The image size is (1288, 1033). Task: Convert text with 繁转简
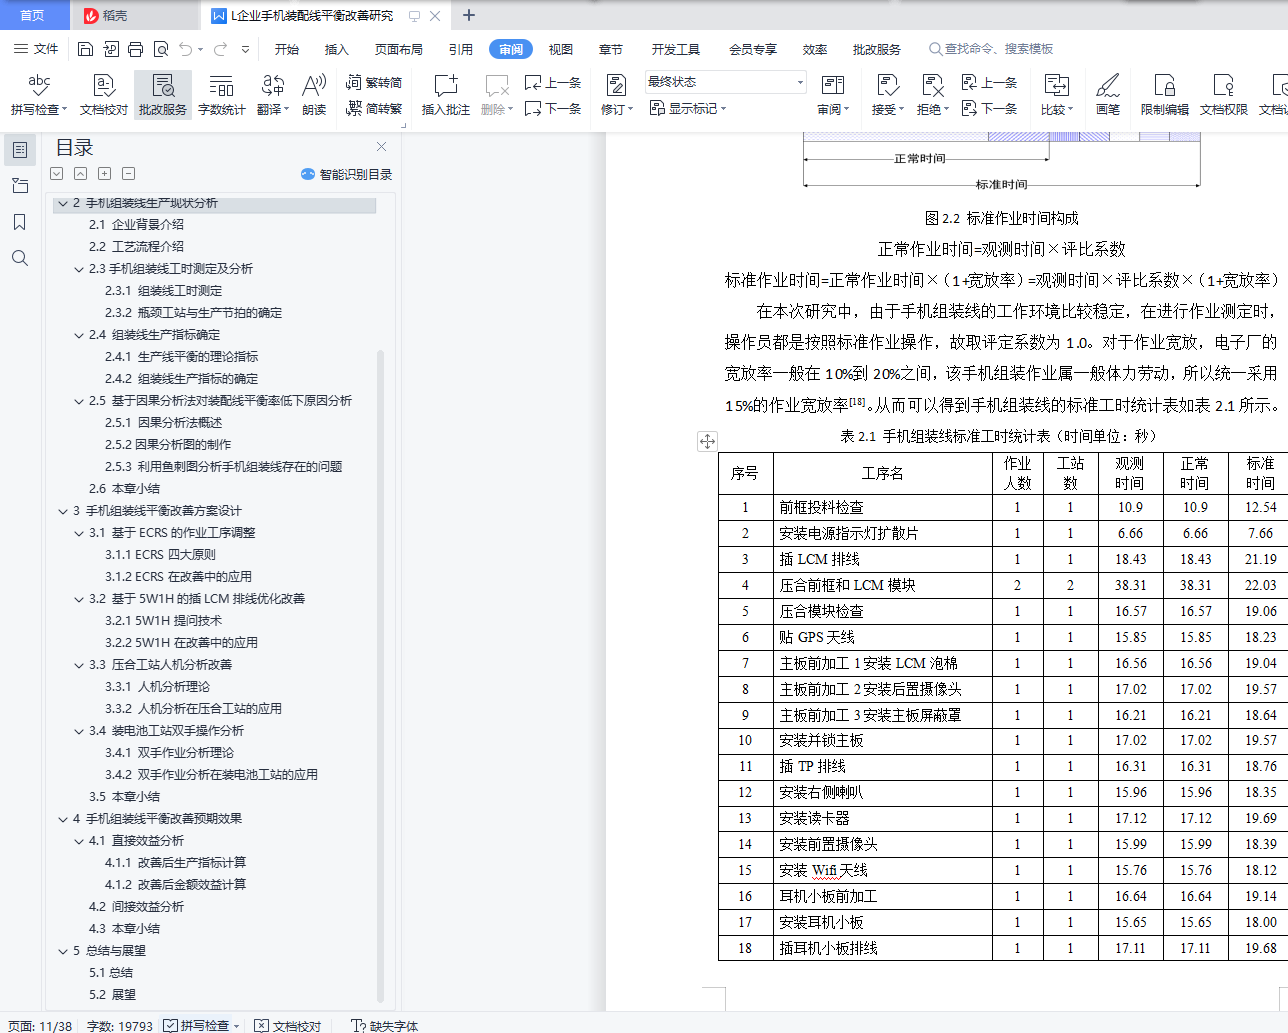coord(374,83)
